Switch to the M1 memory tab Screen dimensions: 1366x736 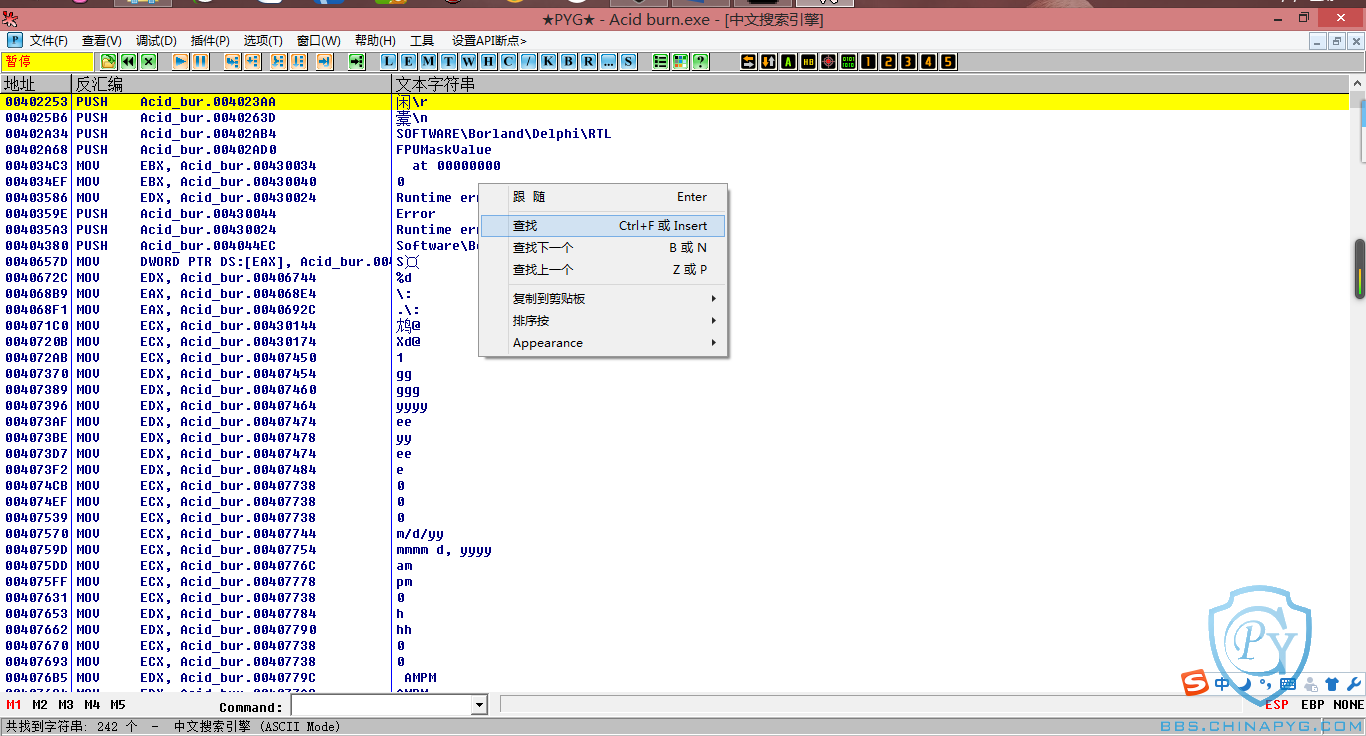coord(14,705)
